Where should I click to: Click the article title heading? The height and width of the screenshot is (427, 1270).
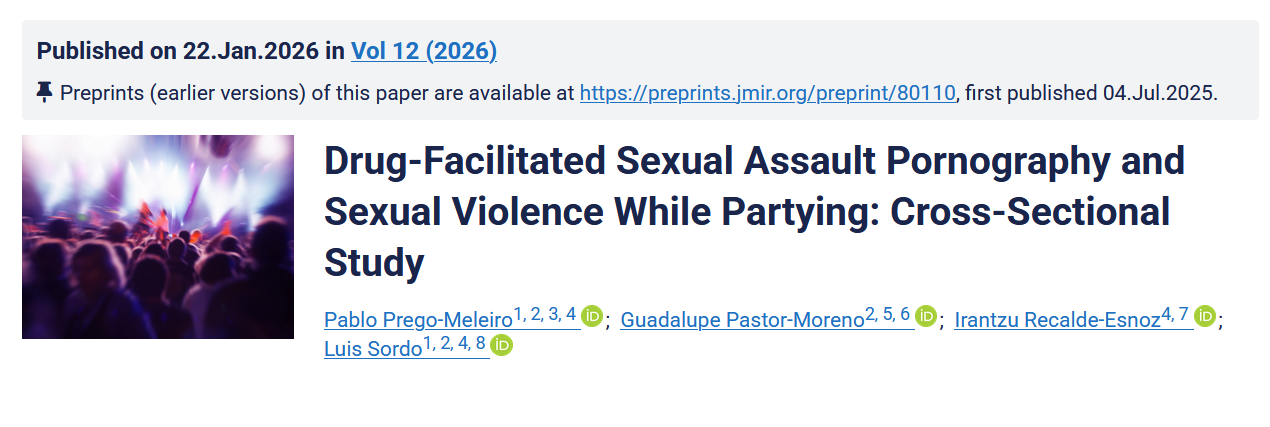coord(754,212)
